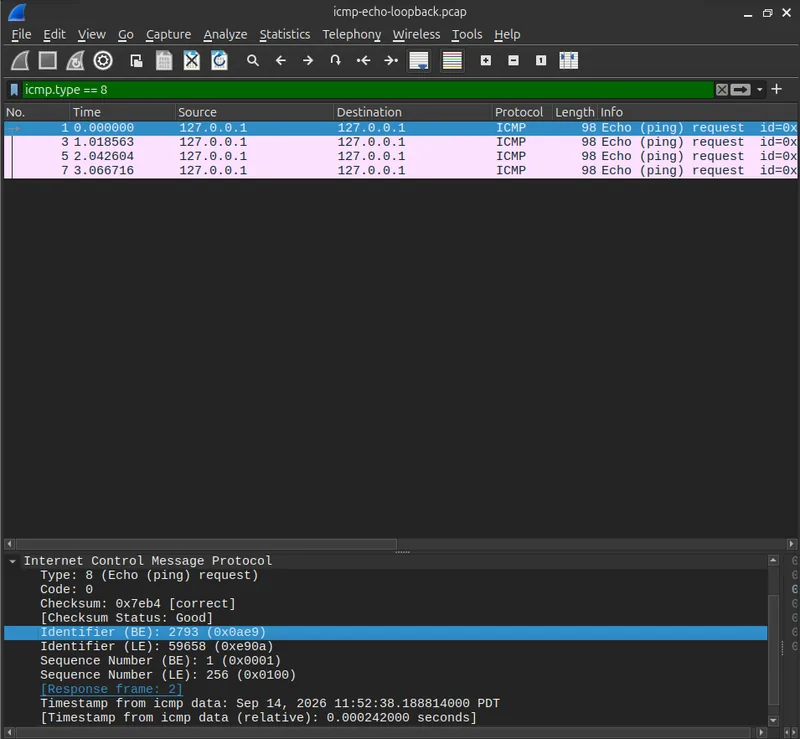The width and height of the screenshot is (800, 739).
Task: Collapse Internet Control Message Protocol tree
Action: (x=12, y=561)
